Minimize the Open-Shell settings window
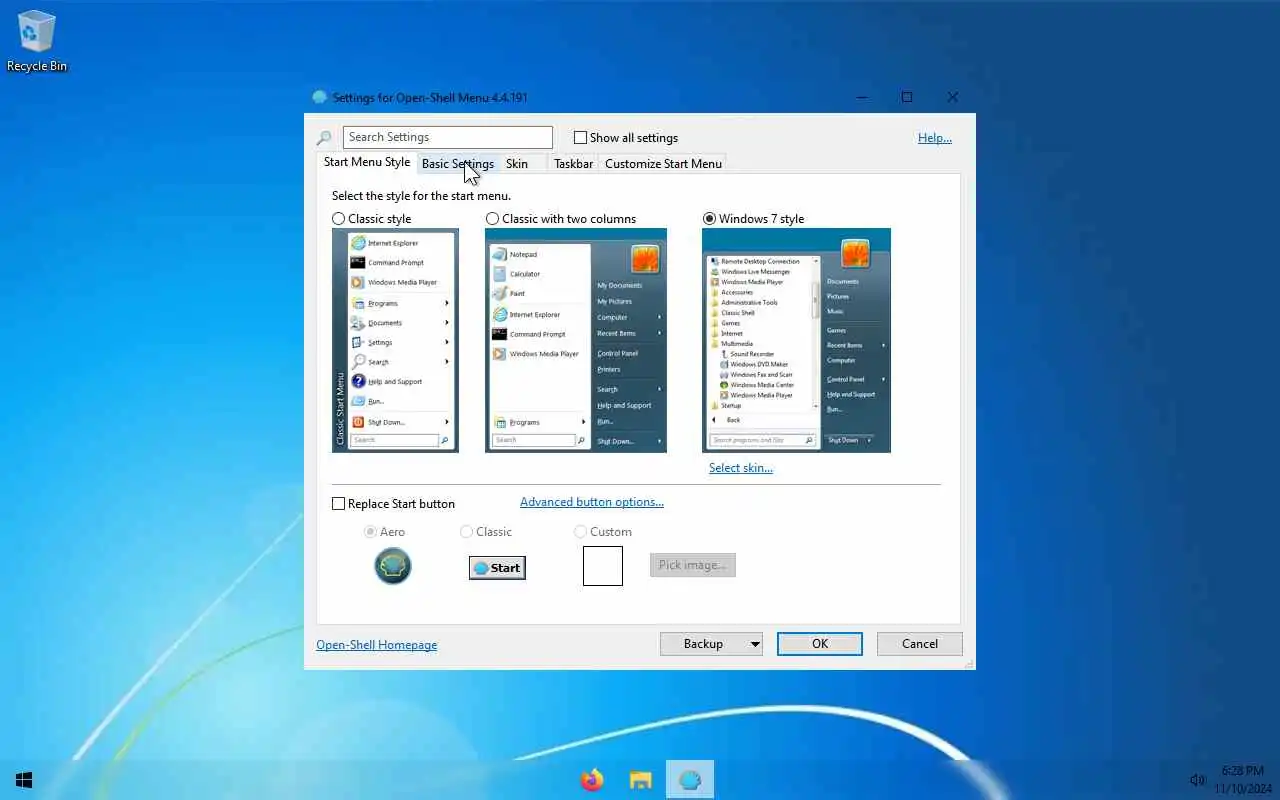This screenshot has height=800, width=1280. [861, 97]
